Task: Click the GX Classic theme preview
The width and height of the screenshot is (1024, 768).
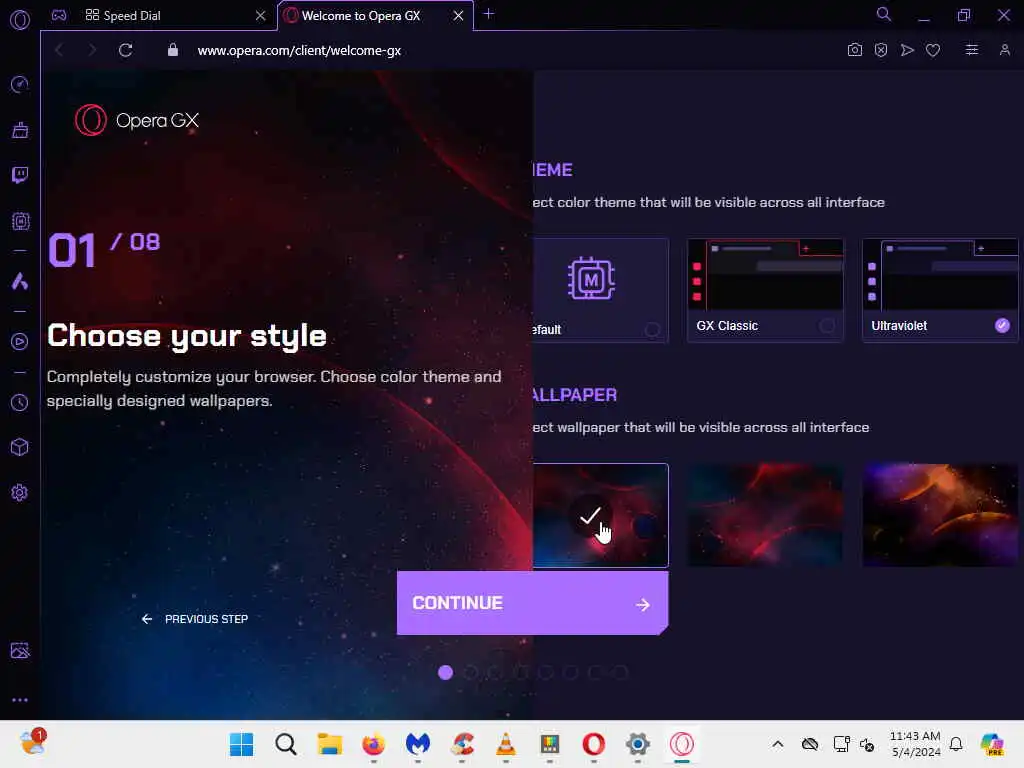Action: (765, 274)
